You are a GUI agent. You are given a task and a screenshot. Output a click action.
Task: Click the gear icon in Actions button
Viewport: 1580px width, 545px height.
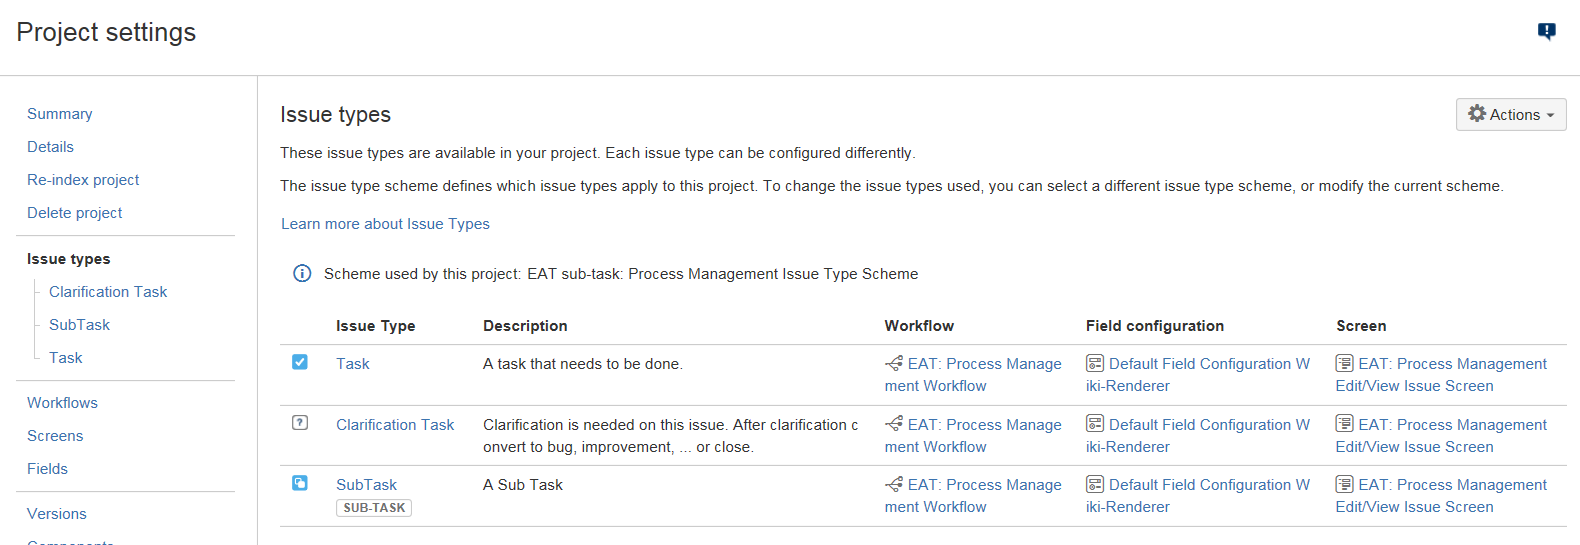click(x=1477, y=114)
